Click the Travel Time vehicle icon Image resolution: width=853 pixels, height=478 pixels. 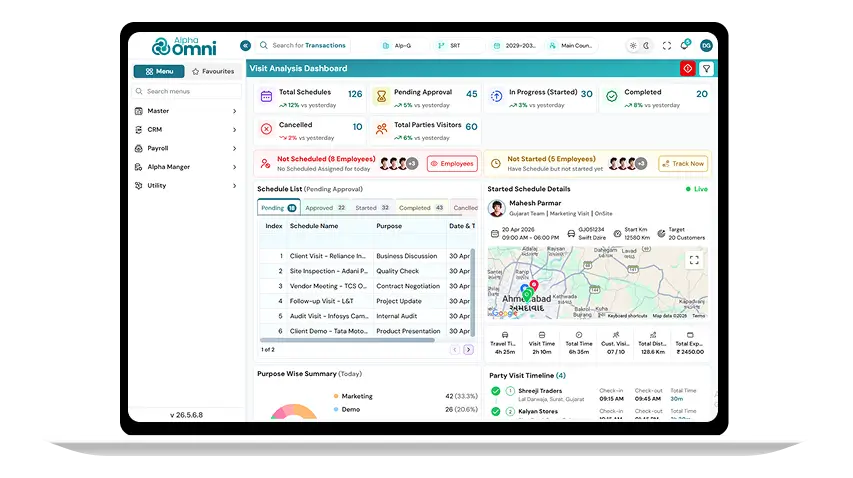tap(505, 335)
